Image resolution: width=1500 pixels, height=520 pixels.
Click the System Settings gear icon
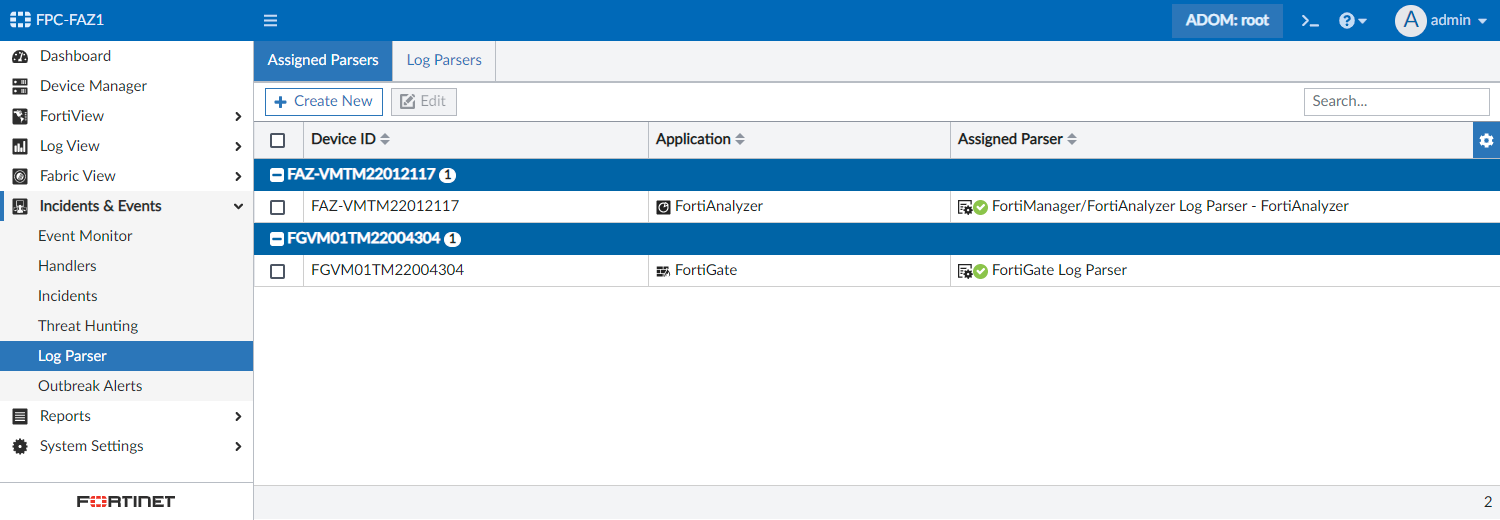[20, 446]
